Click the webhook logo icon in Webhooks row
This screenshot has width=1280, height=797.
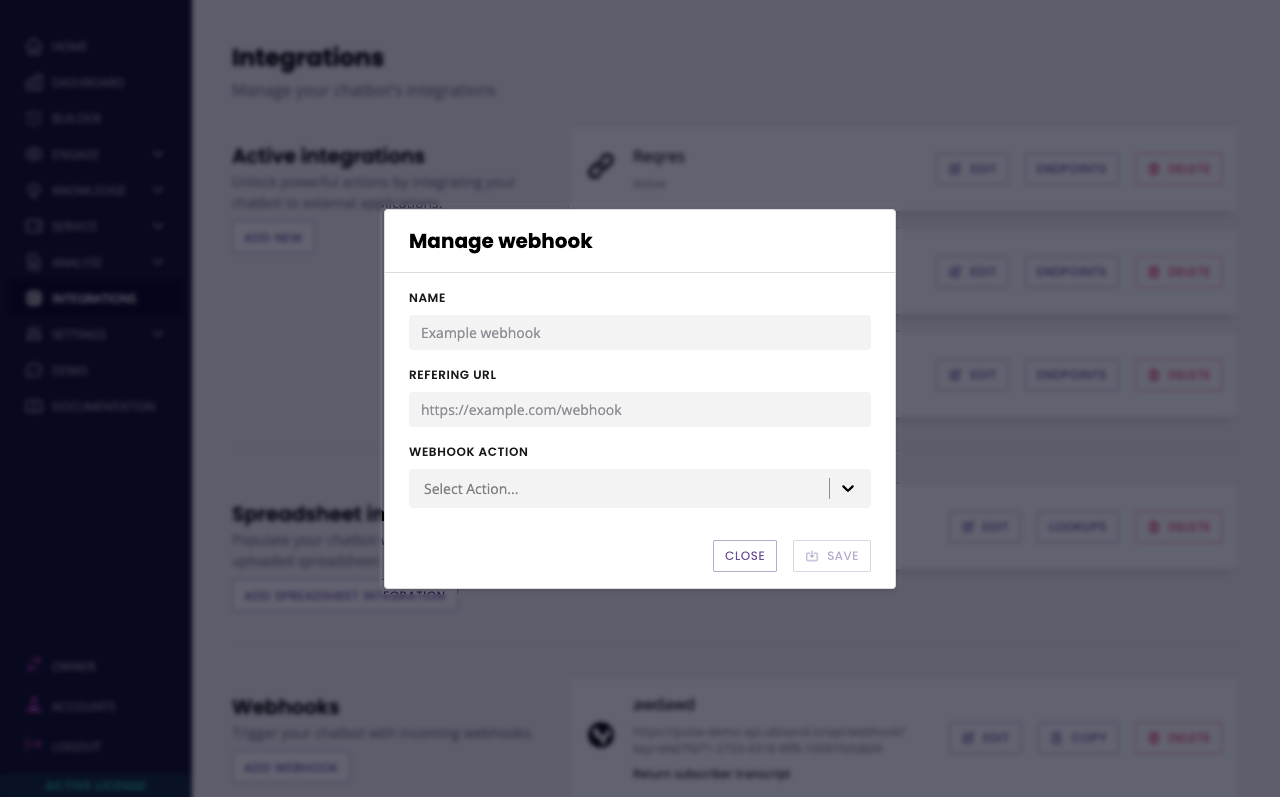pos(600,736)
